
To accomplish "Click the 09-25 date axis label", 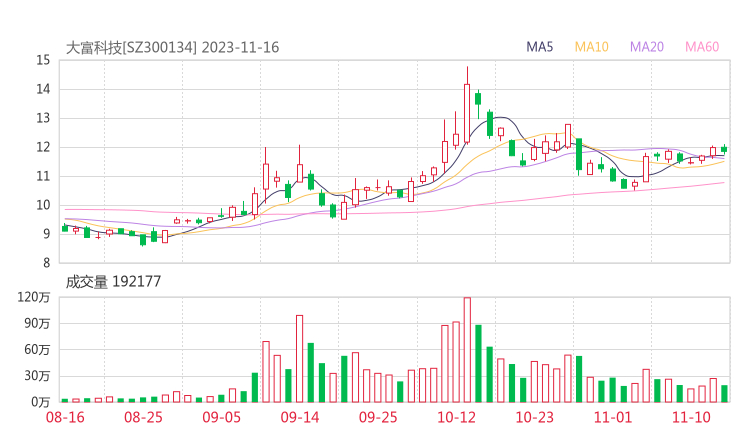I will click(x=378, y=417).
